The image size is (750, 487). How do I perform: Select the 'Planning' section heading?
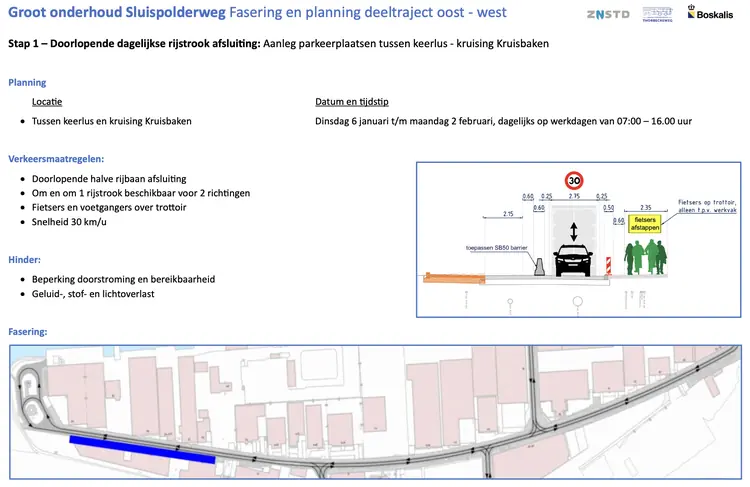point(27,83)
